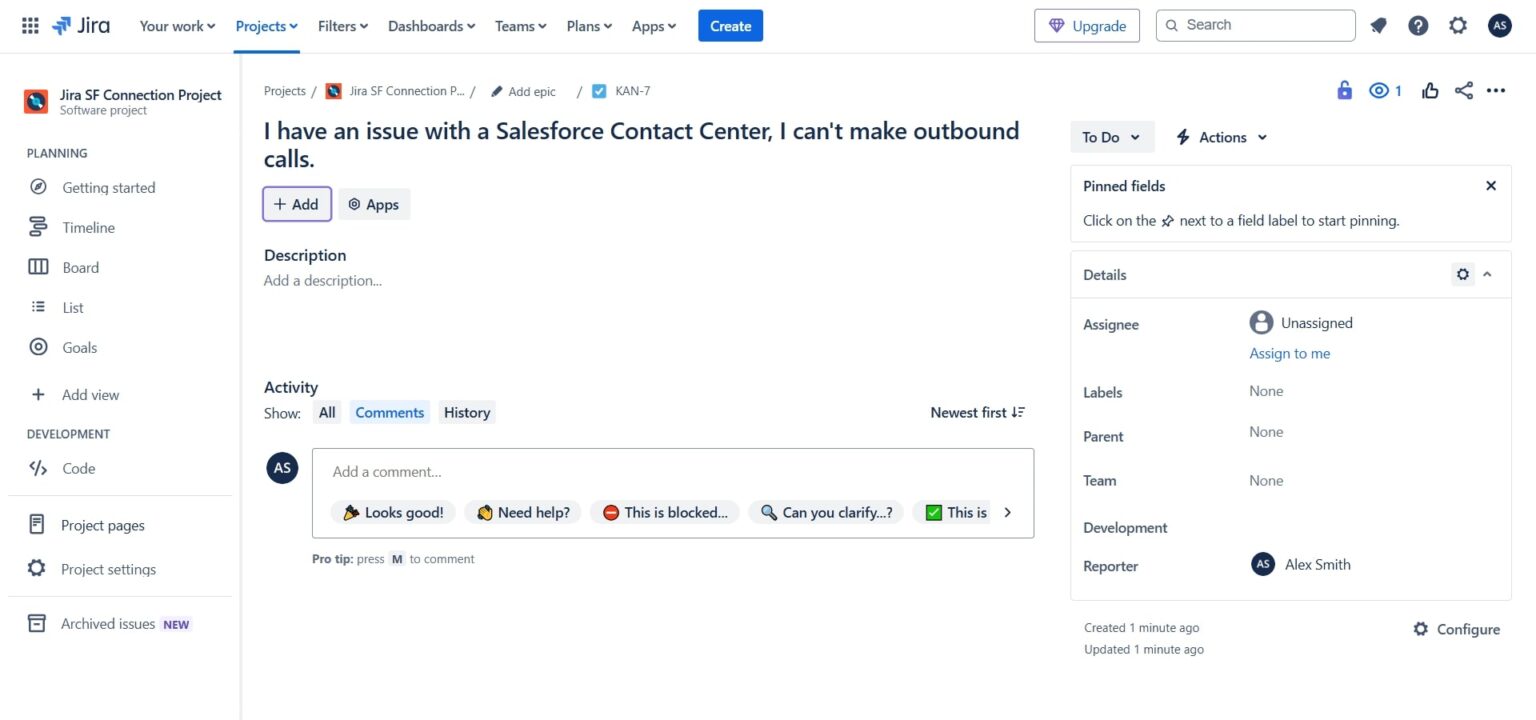
Task: Switch comment ordering from Newest first
Action: pos(977,412)
